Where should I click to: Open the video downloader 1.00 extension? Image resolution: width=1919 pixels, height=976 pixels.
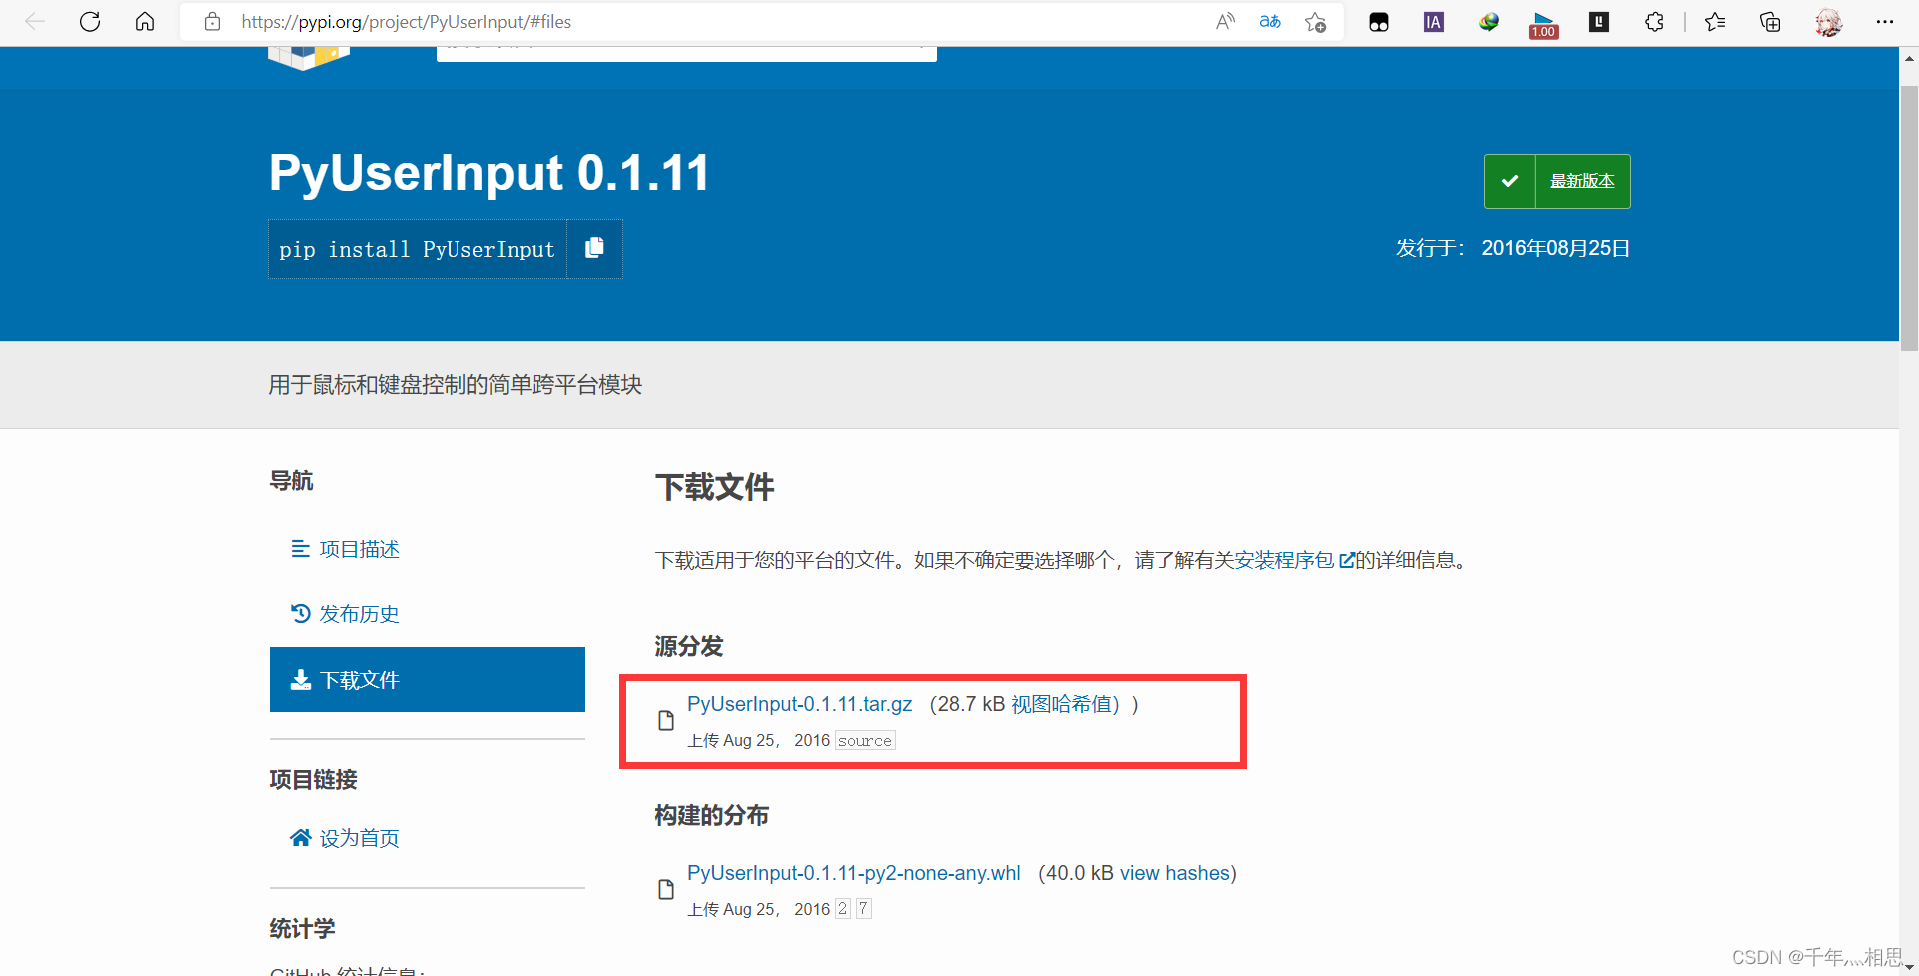1542,21
